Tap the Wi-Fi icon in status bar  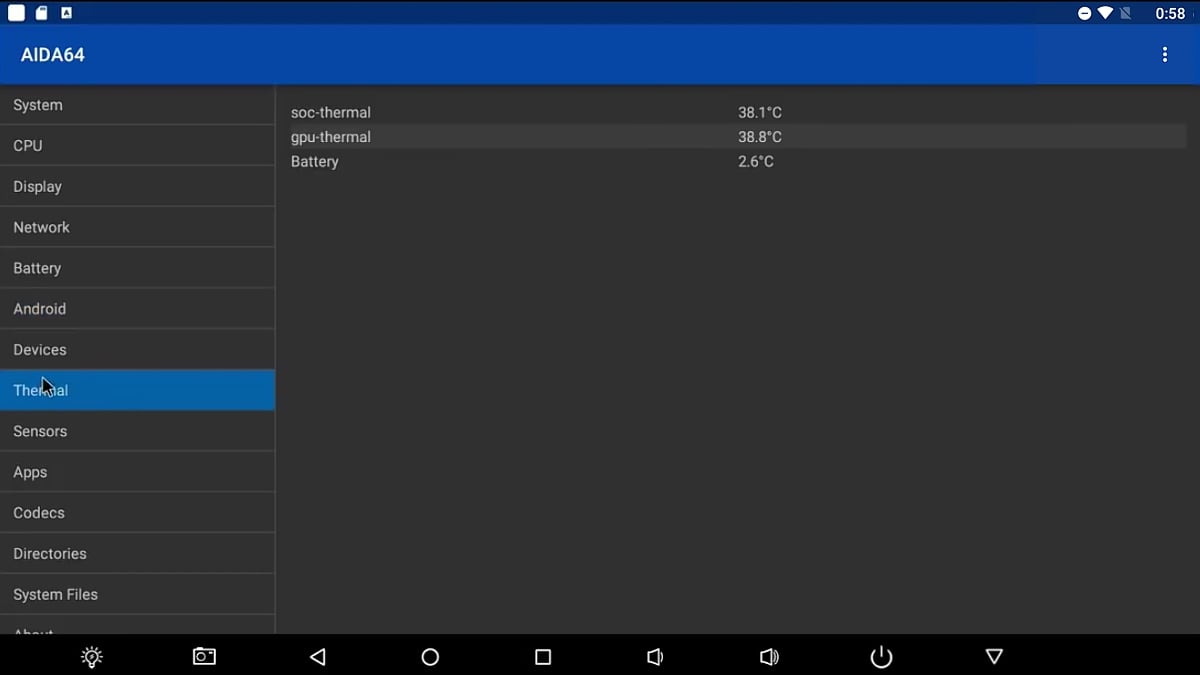pyautogui.click(x=1104, y=13)
